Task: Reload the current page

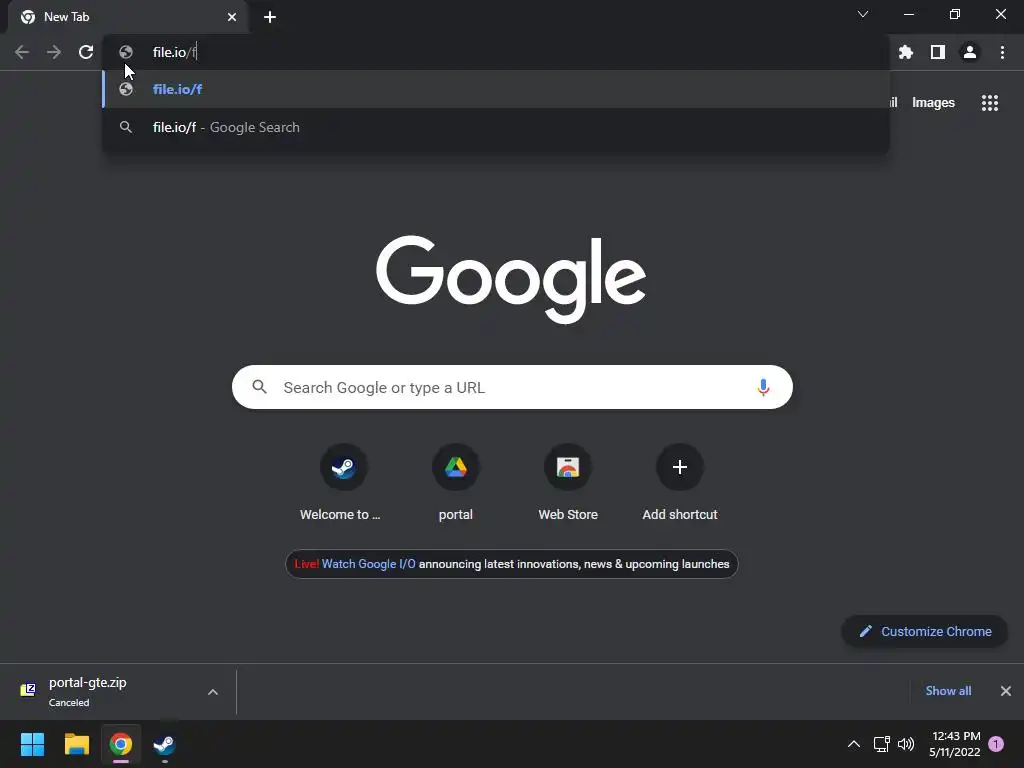Action: (x=86, y=52)
